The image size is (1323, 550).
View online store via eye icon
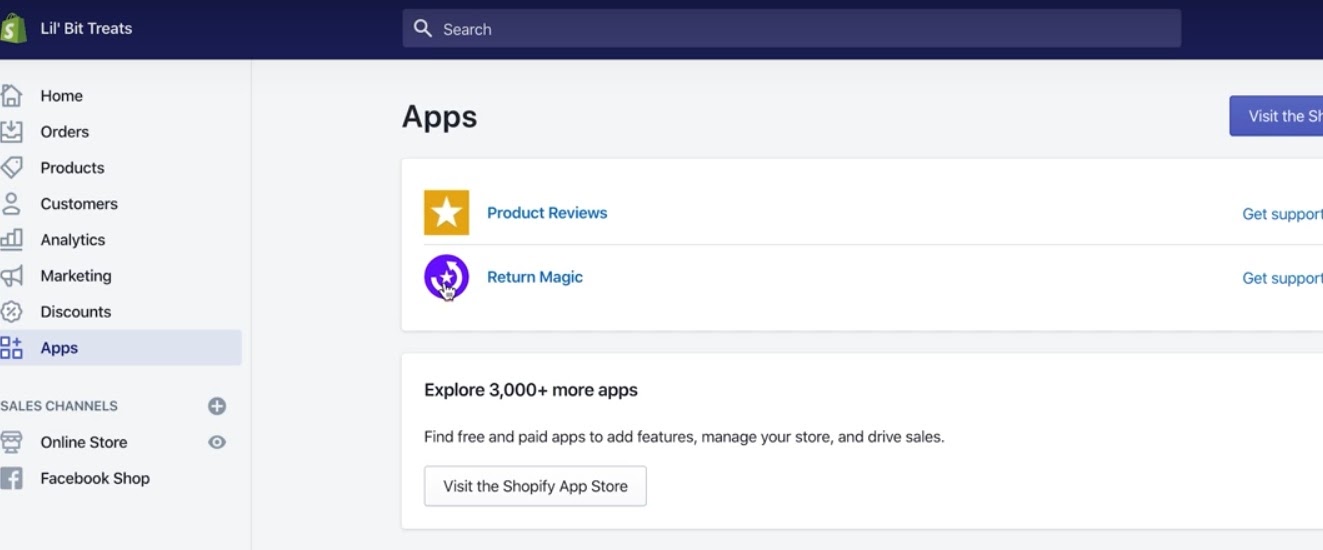click(x=217, y=442)
